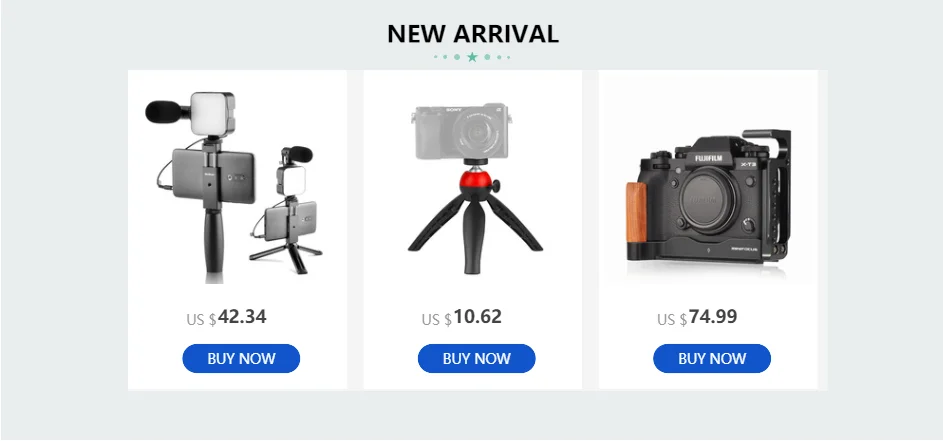Screen dimensions: 943x441
Task: Click the black tripod legs of the mini tripod
Action: pyautogui.click(x=475, y=232)
